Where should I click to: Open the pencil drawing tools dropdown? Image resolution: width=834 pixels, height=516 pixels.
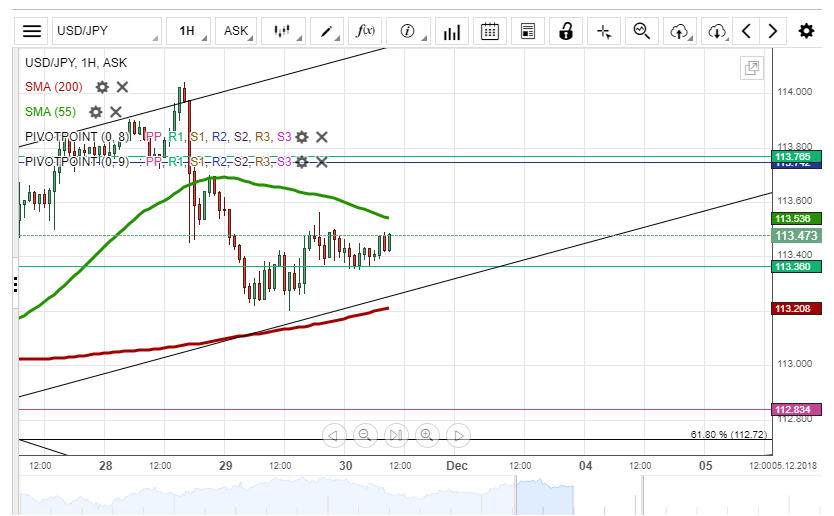click(327, 31)
